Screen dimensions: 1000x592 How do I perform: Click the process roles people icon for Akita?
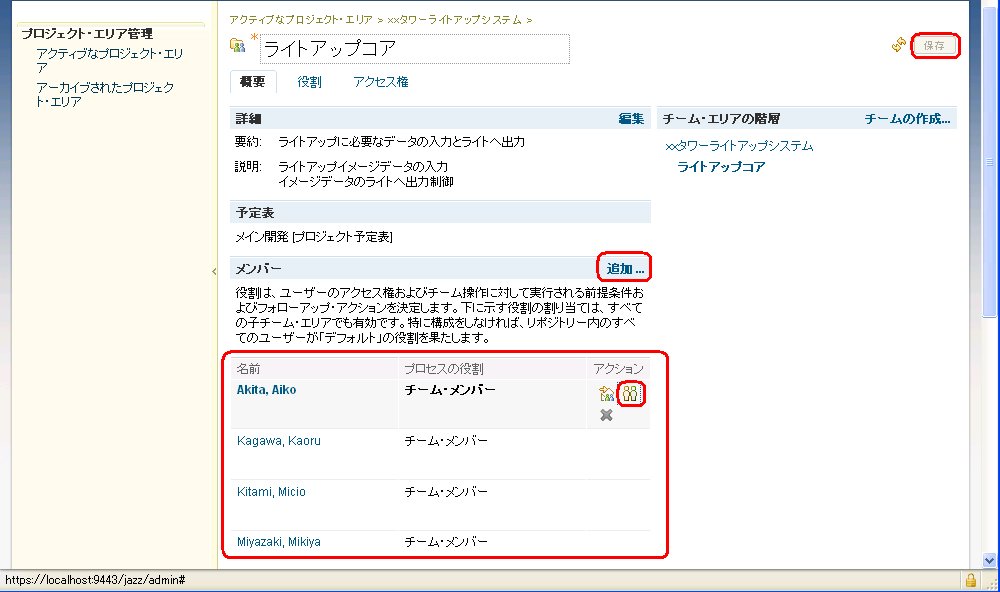click(630, 394)
